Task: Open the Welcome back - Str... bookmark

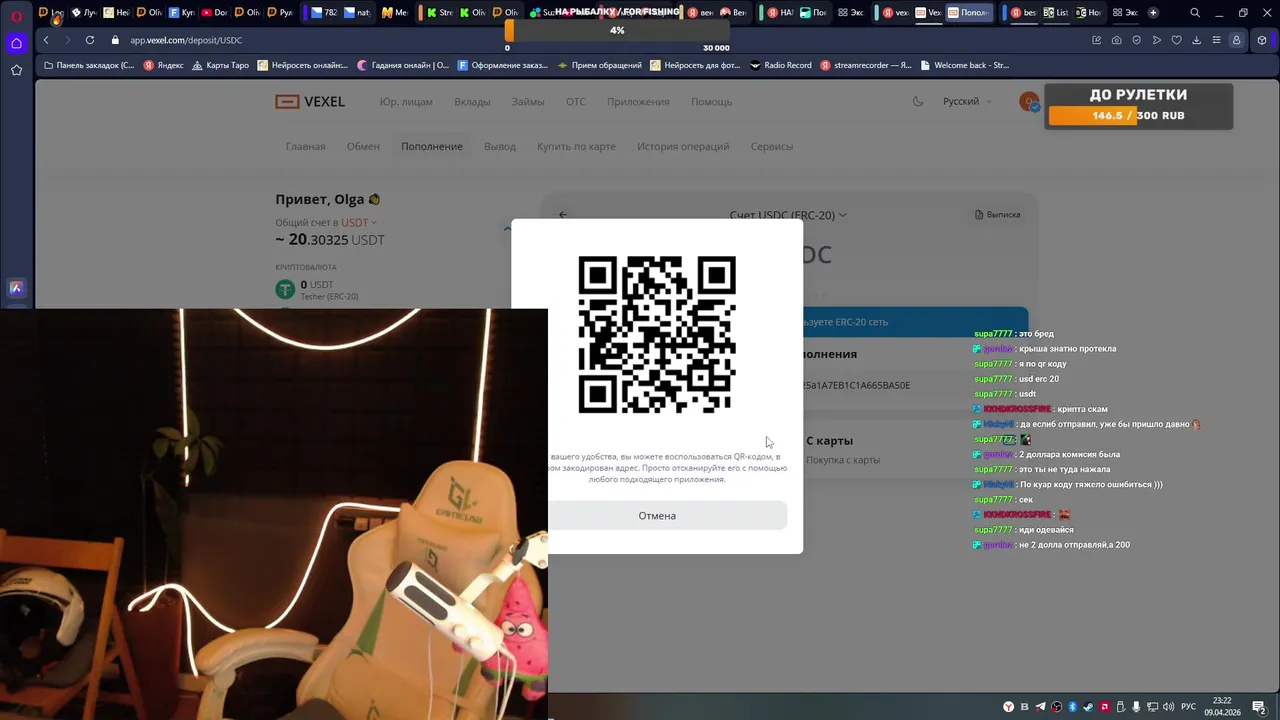Action: click(964, 65)
